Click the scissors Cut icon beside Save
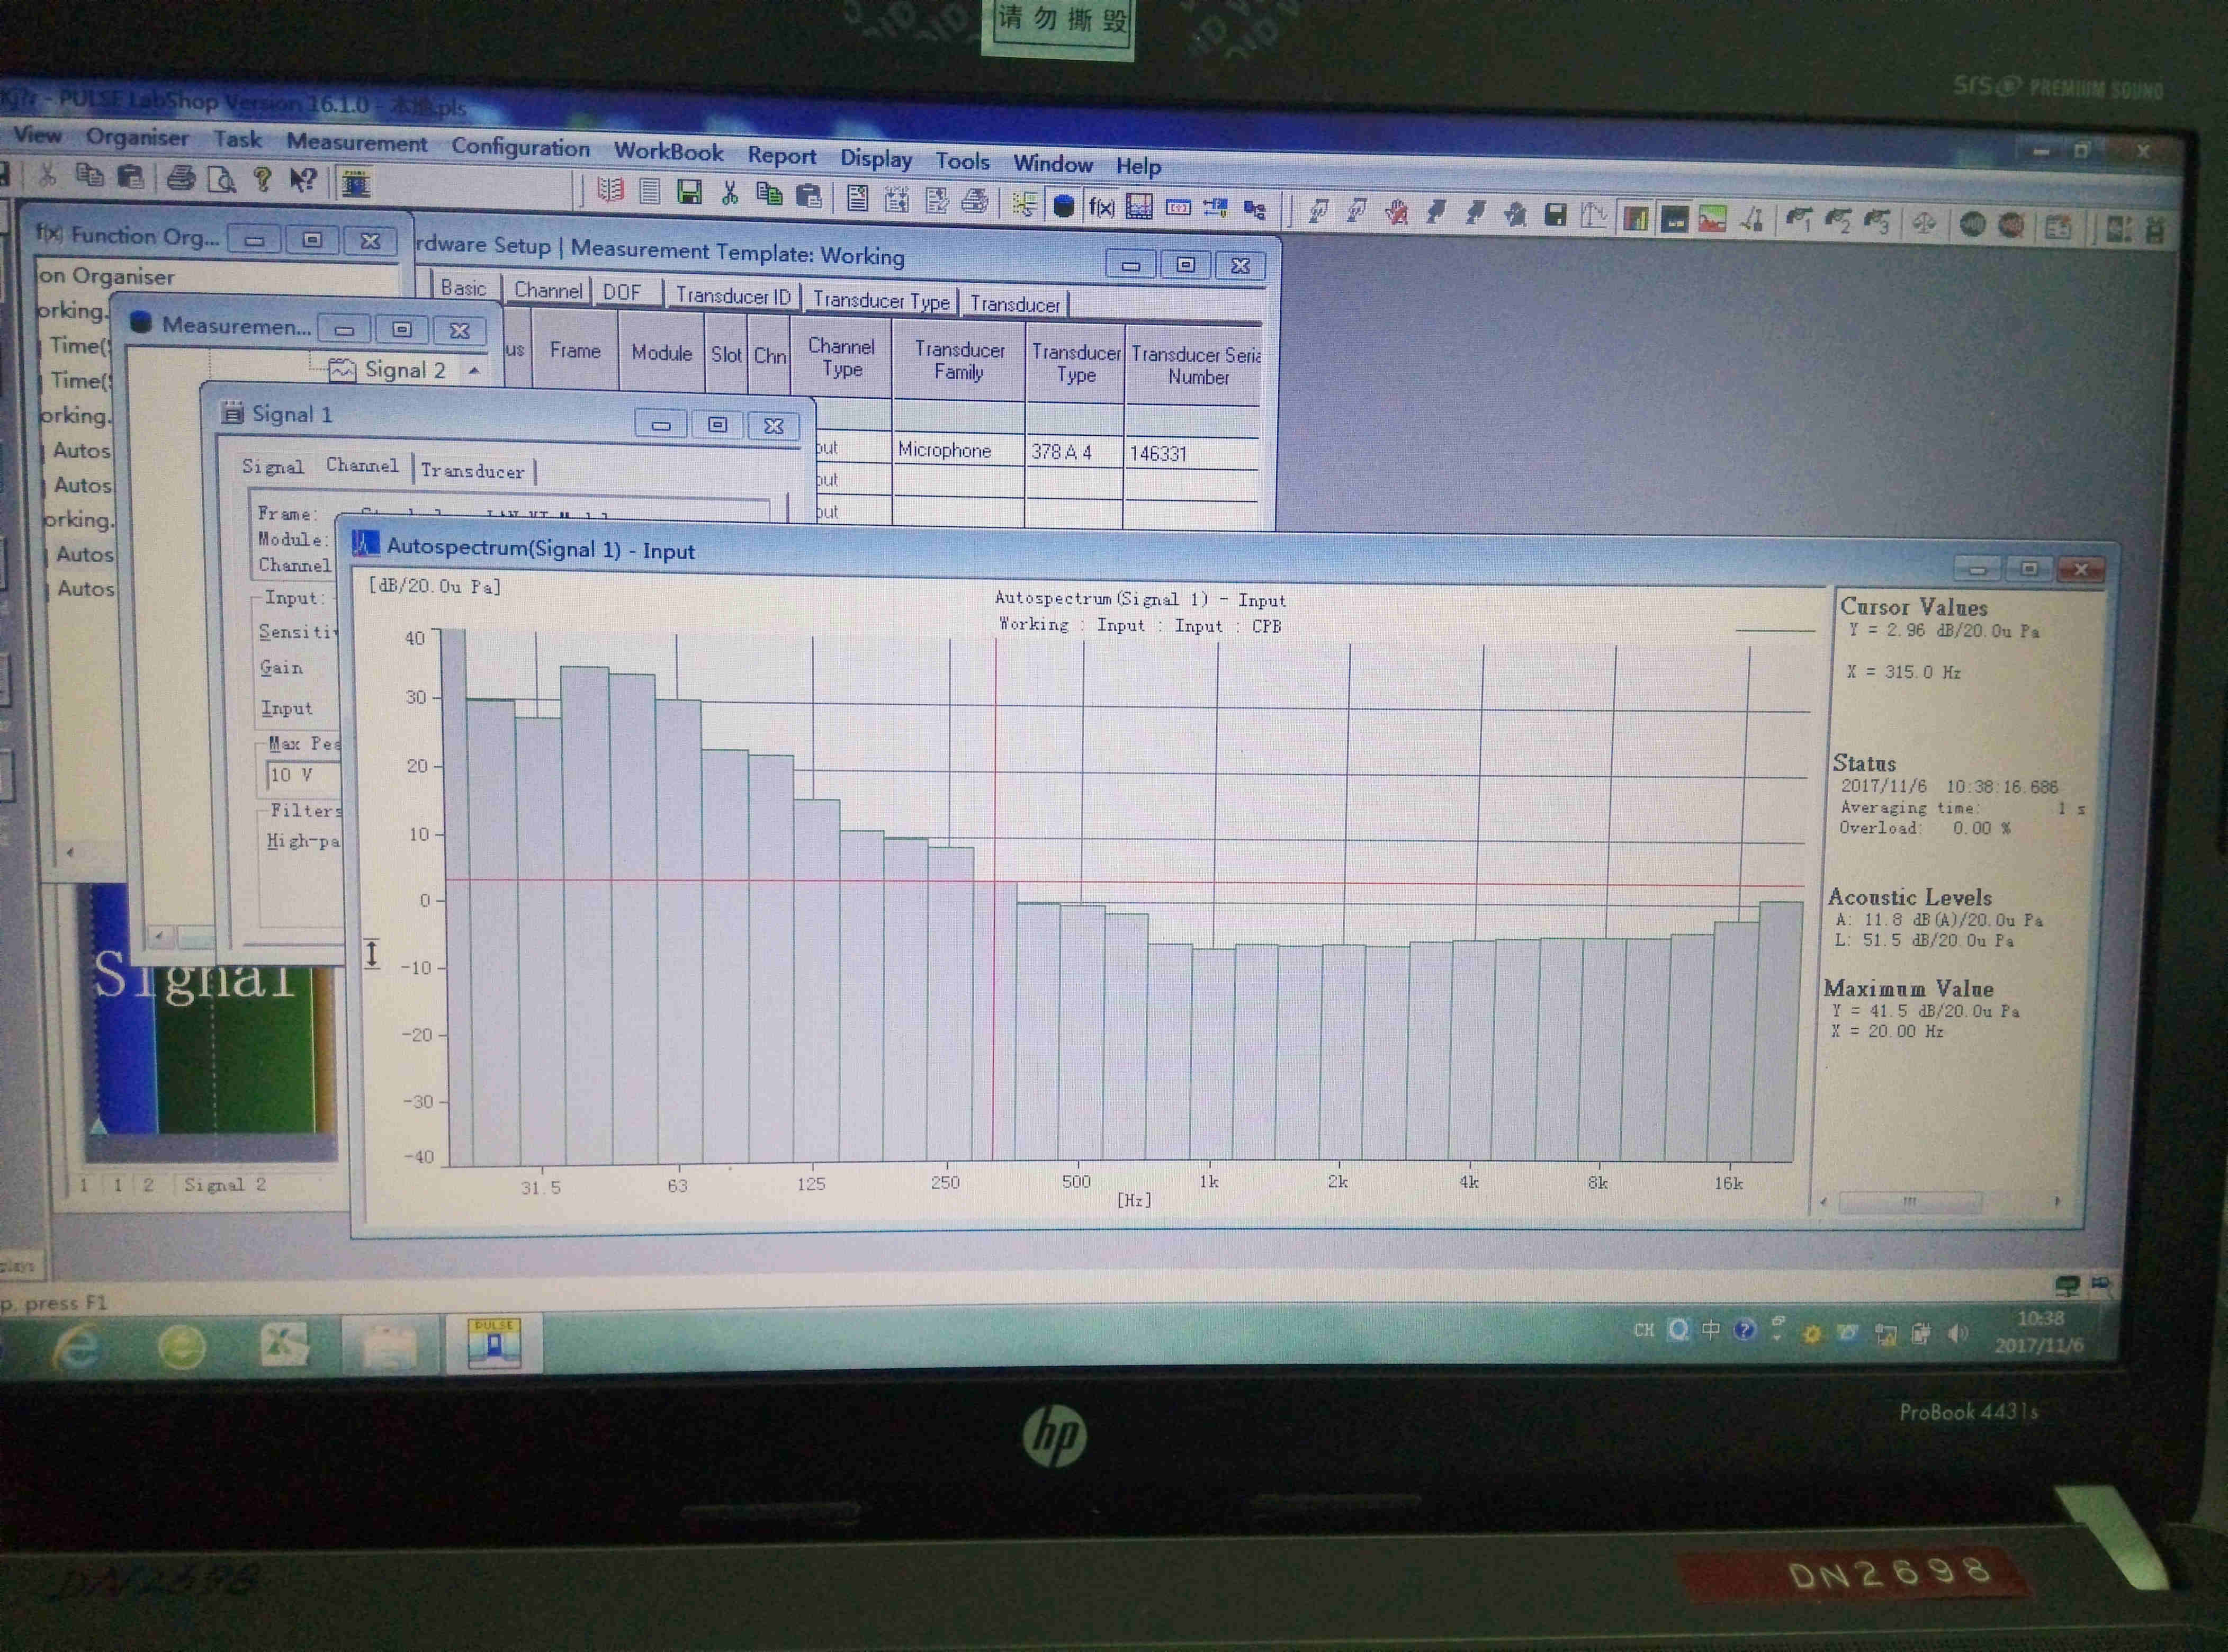 730,193
